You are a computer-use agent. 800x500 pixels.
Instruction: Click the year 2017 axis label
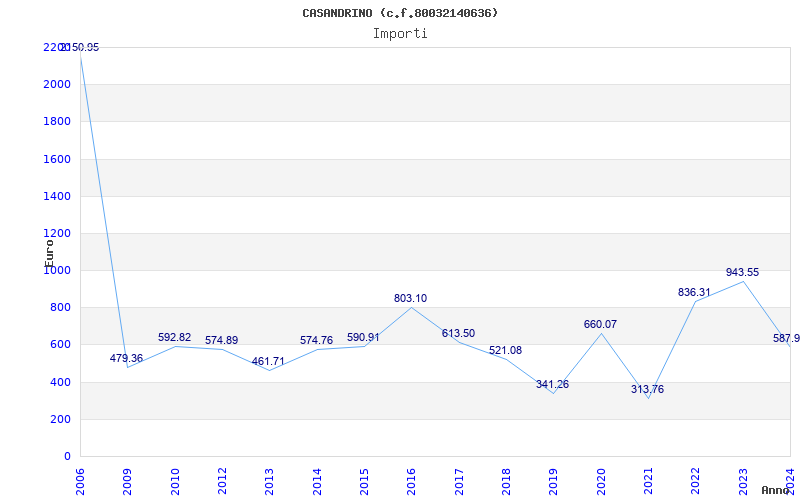coord(459,481)
